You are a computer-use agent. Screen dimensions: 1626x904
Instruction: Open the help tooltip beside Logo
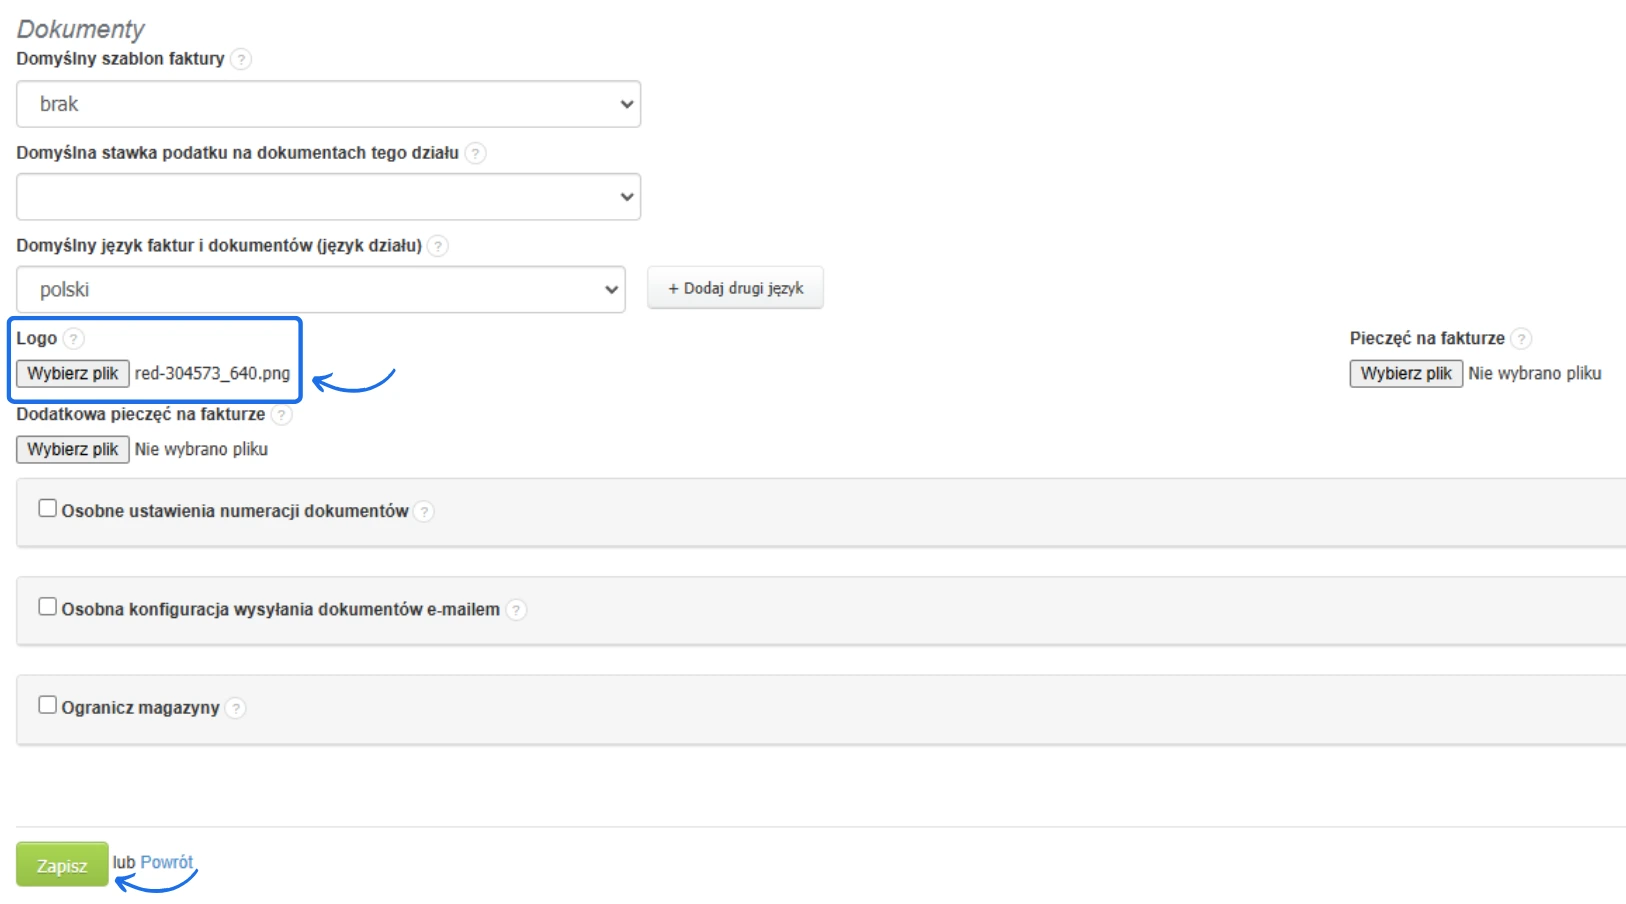tap(74, 339)
